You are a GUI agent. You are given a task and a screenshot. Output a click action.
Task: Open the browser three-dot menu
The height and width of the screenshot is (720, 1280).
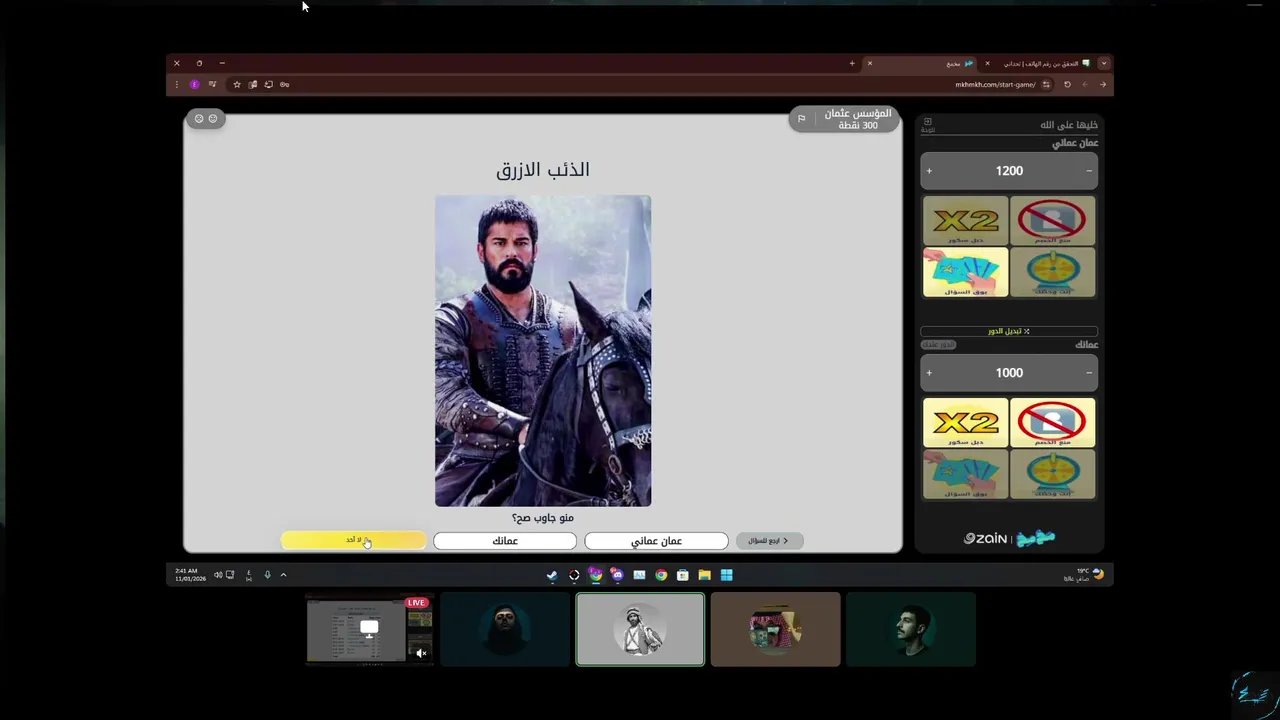coord(177,85)
